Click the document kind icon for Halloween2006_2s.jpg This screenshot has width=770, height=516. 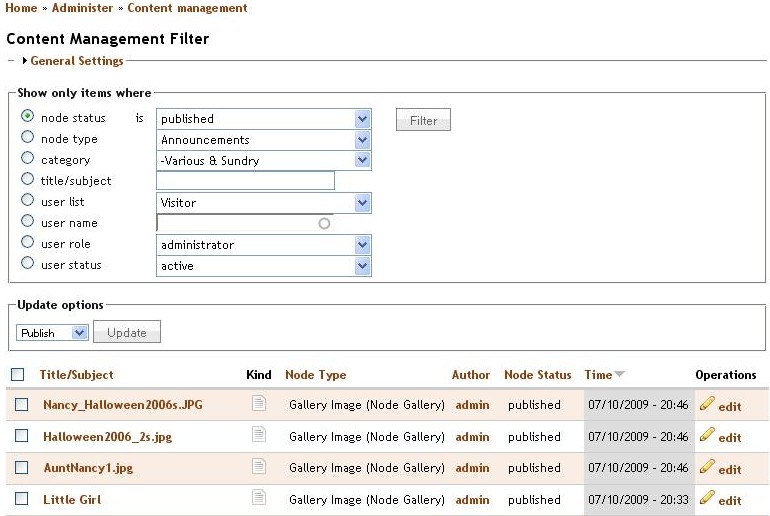click(259, 435)
